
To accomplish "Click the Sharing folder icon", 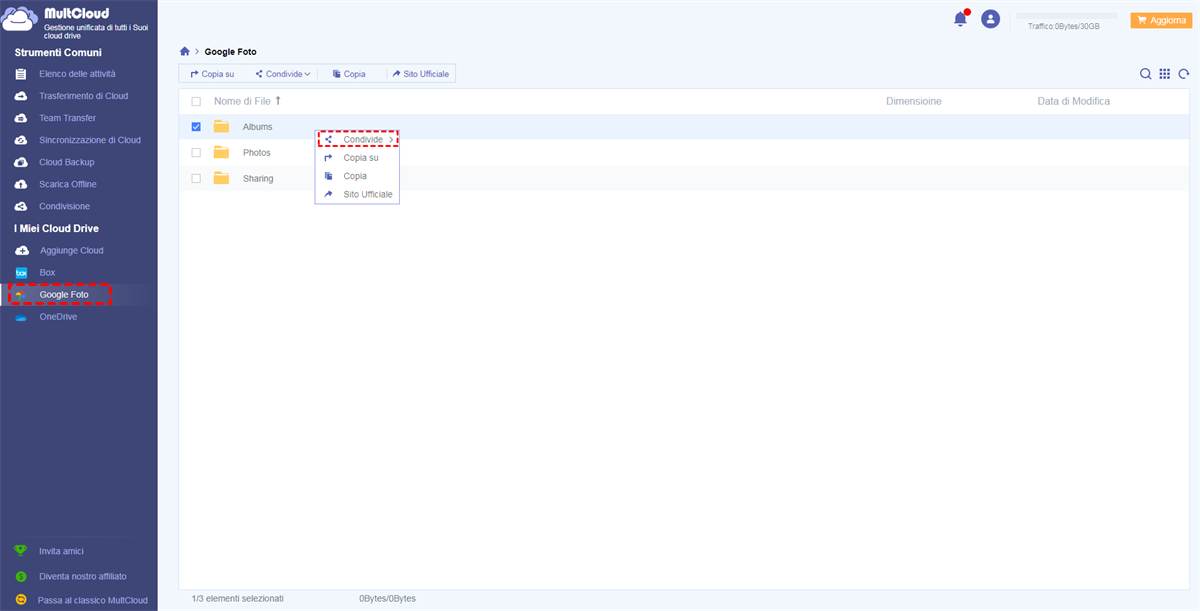I will [221, 179].
